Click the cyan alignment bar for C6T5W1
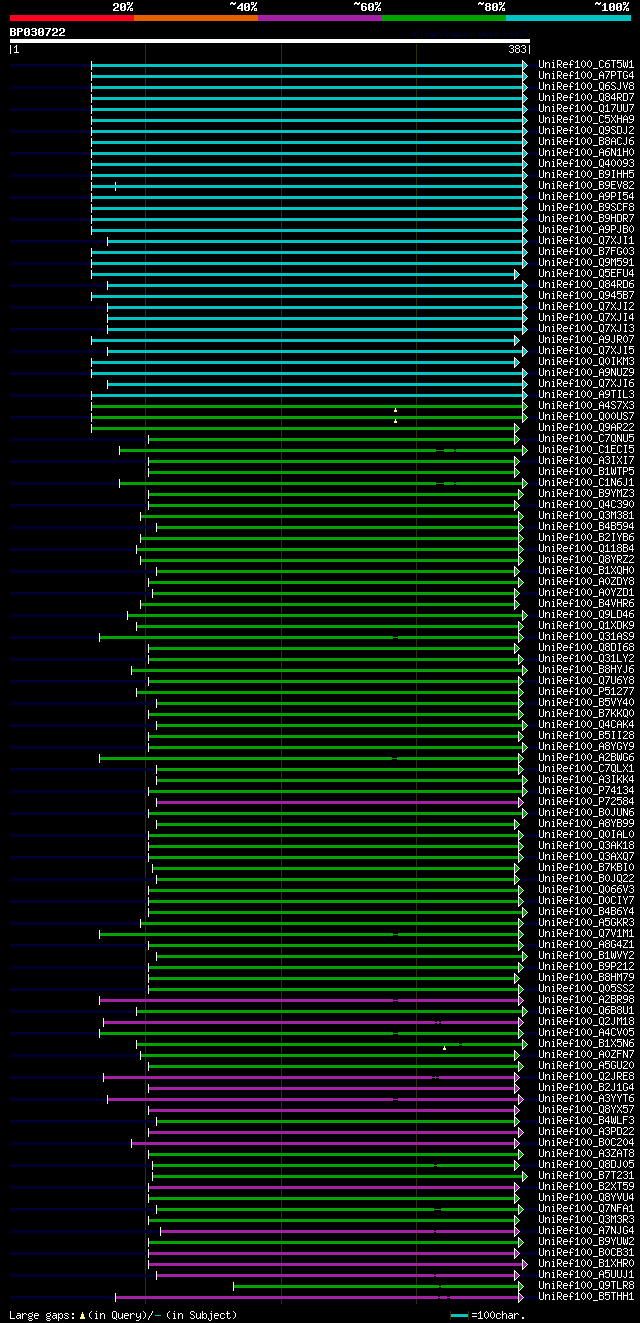This screenshot has height=1323, width=640. [x=309, y=64]
